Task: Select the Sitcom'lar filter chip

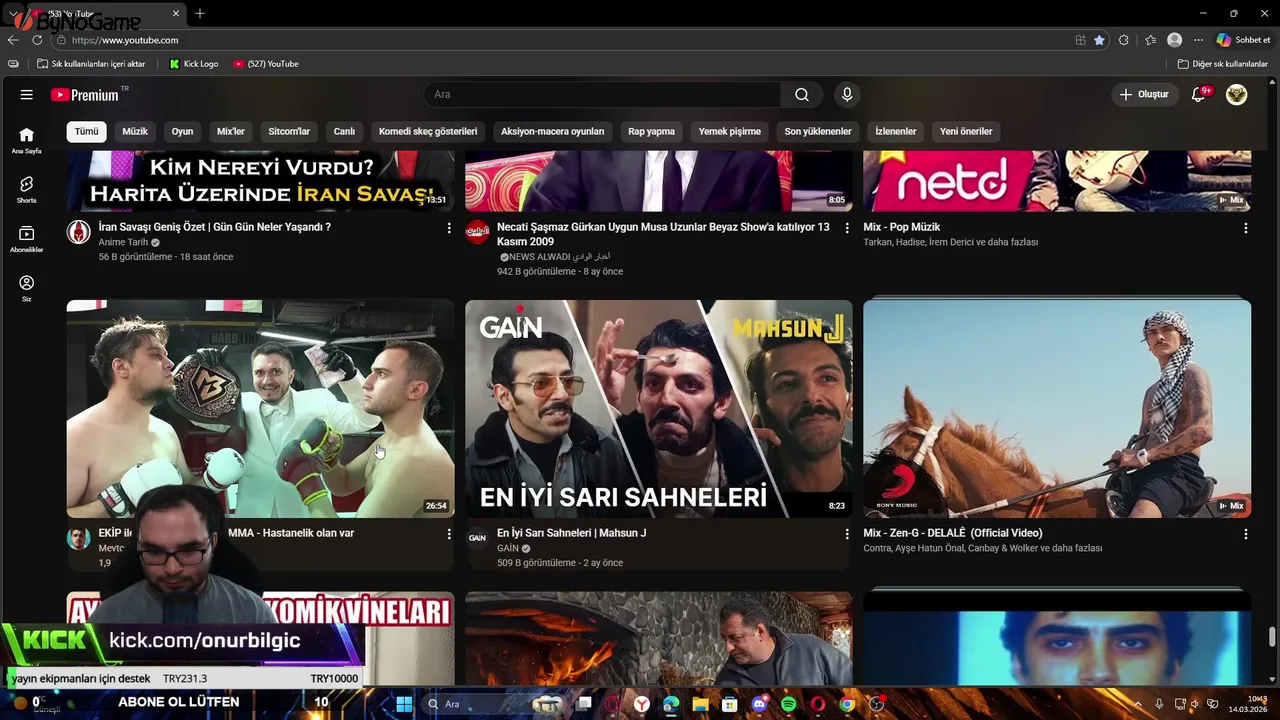Action: 289,131
